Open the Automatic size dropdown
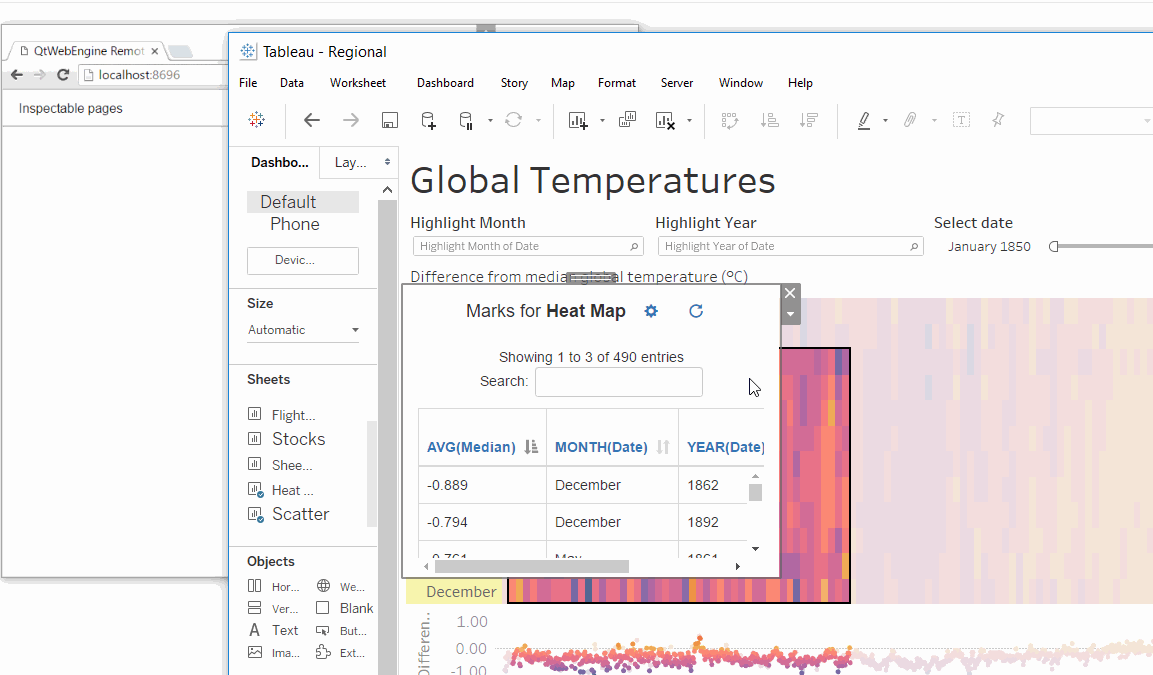The height and width of the screenshot is (675, 1153). click(303, 330)
